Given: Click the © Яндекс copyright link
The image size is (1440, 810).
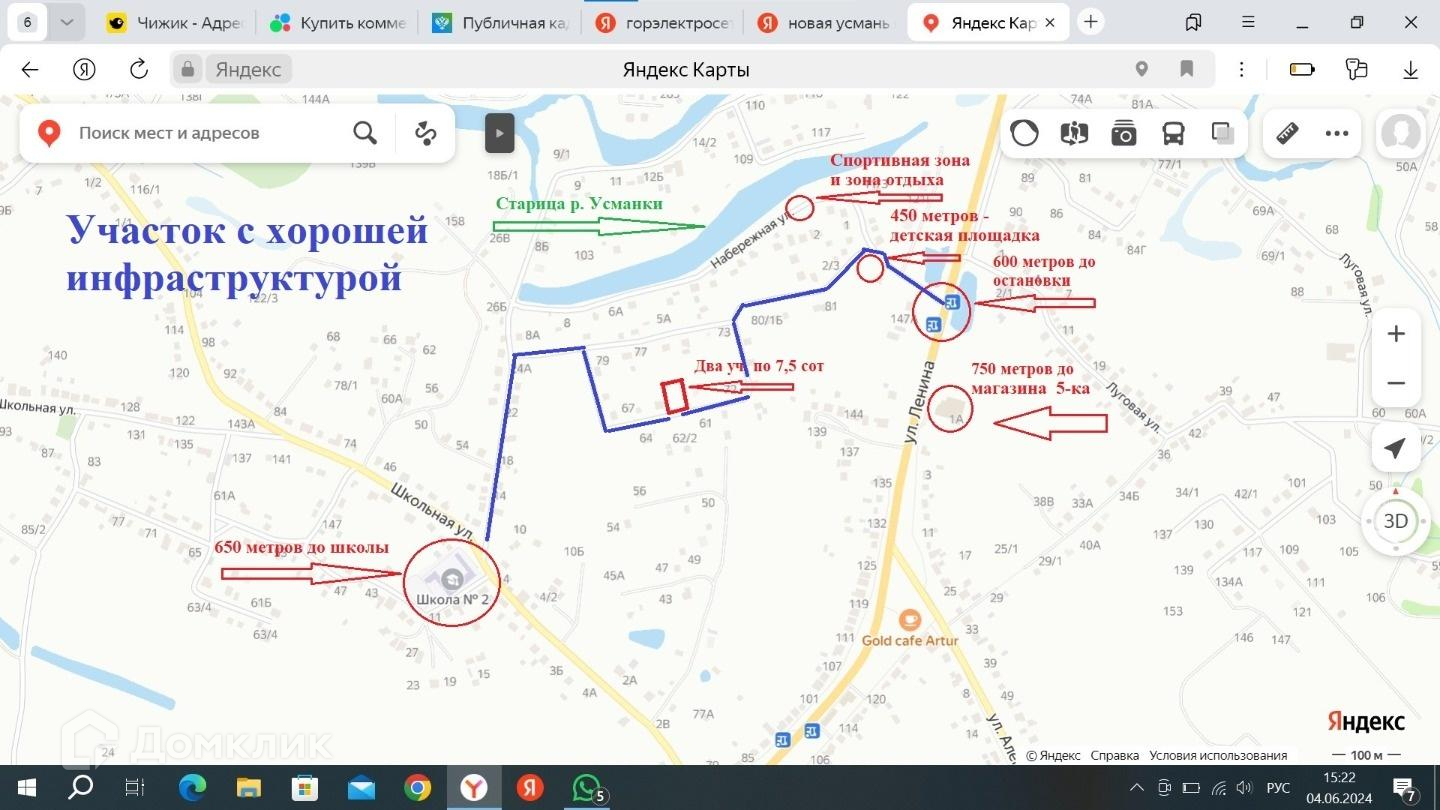Looking at the screenshot, I should point(1054,756).
